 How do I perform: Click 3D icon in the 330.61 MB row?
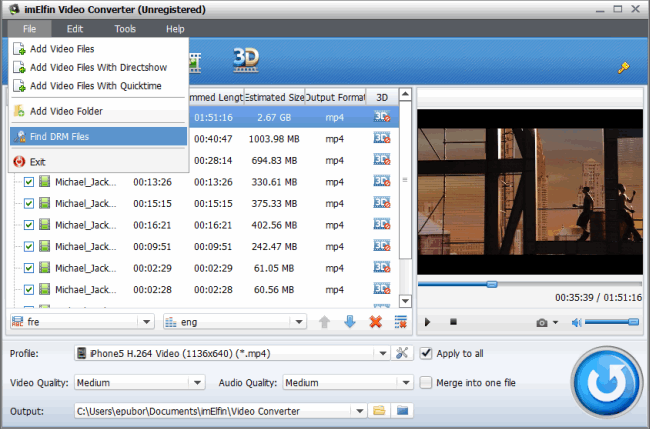[382, 182]
